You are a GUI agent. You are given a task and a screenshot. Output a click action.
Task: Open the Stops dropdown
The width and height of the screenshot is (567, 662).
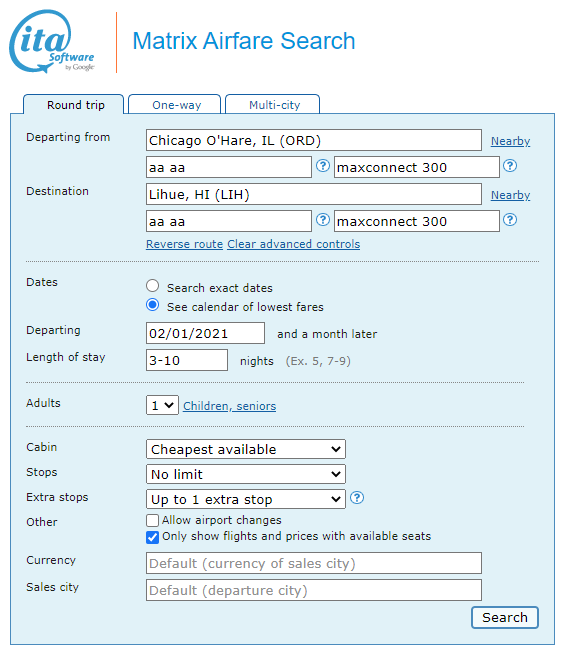(x=246, y=474)
